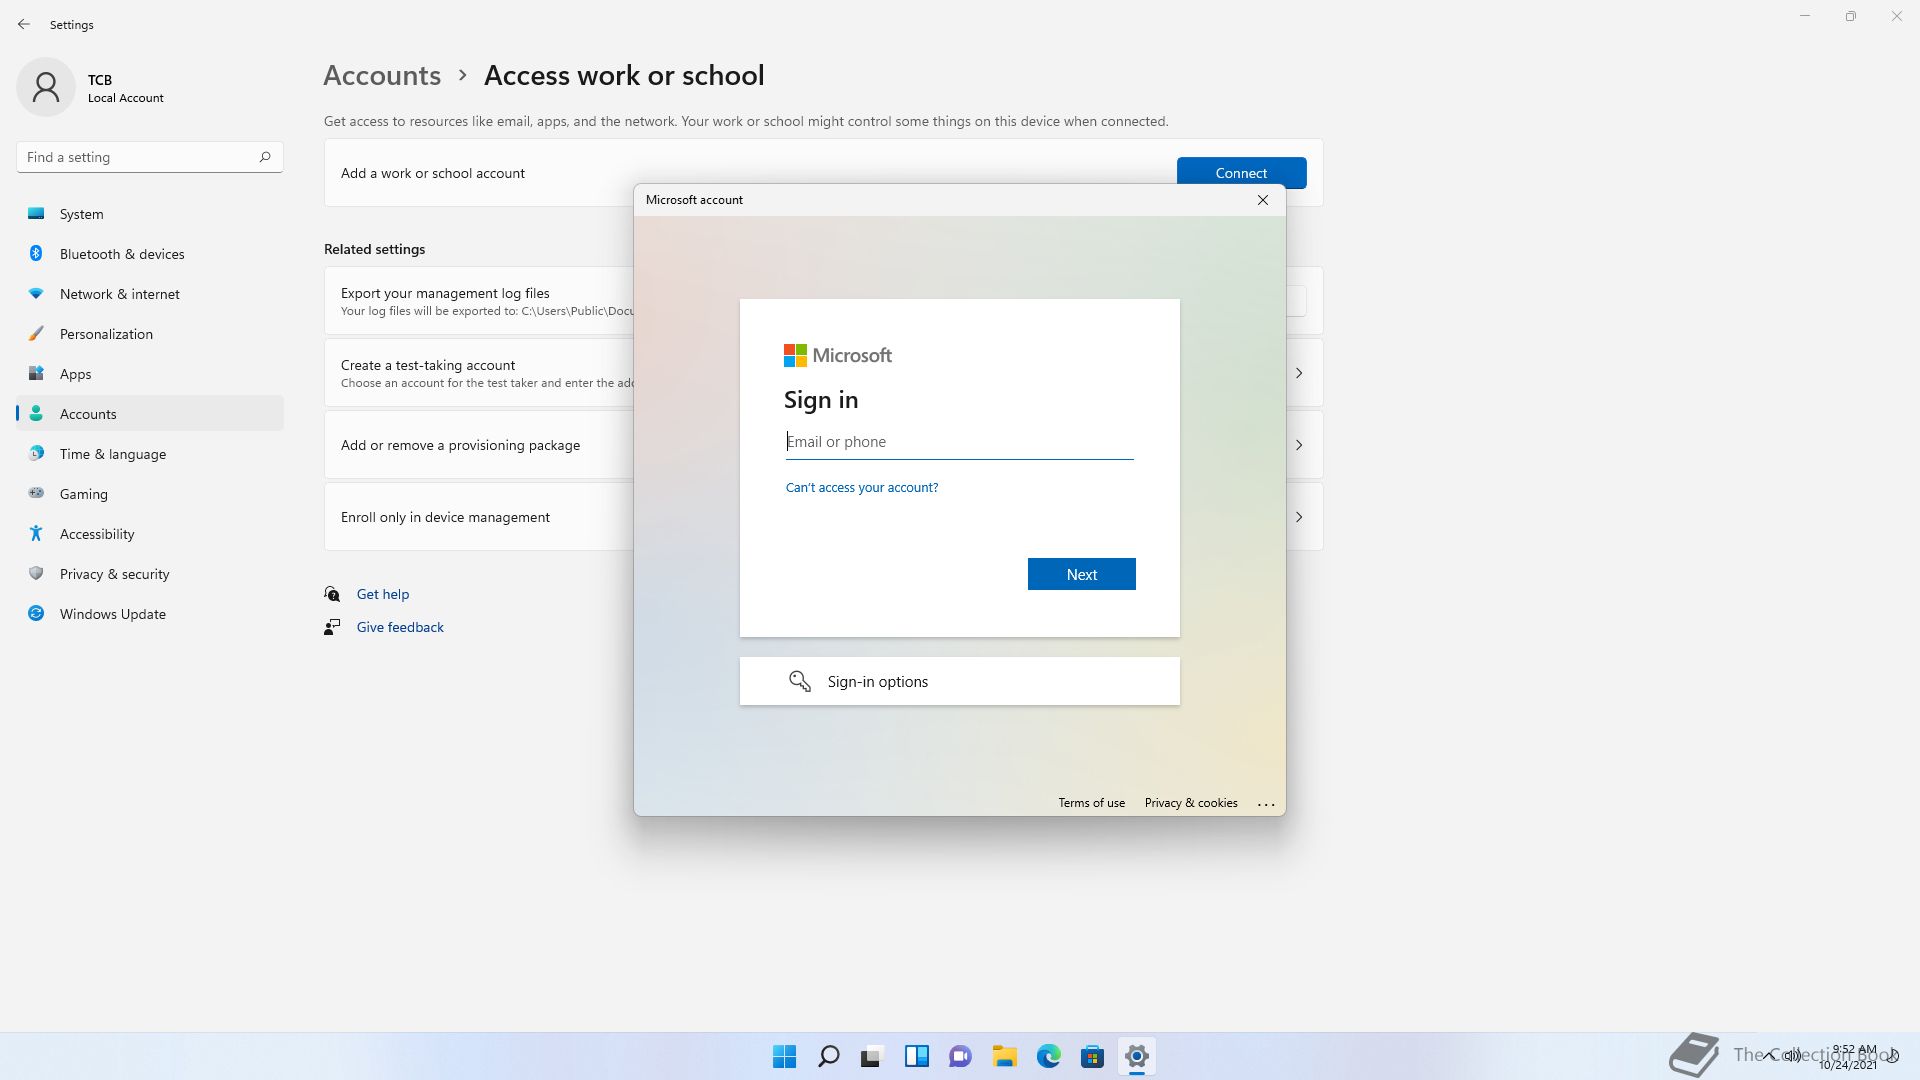The width and height of the screenshot is (1920, 1080).
Task: Click the key icon beside Sign-in options
Action: pyautogui.click(x=799, y=681)
